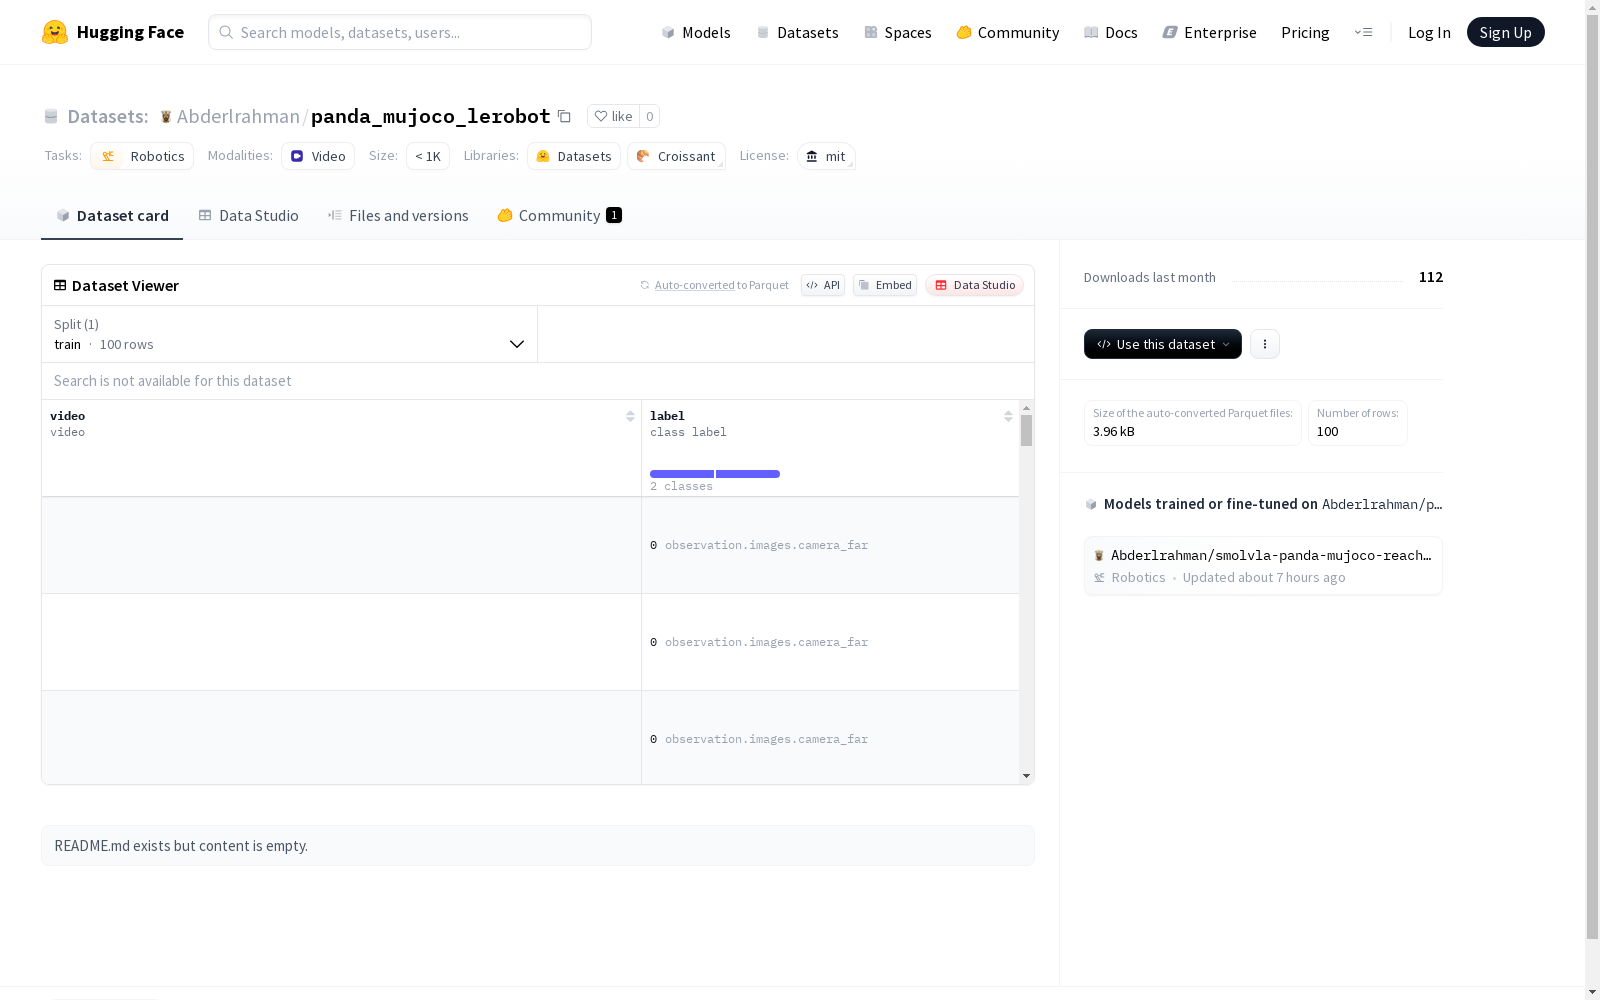This screenshot has width=1600, height=1000.
Task: Open the navigation hamburger menu icon
Action: (1363, 32)
